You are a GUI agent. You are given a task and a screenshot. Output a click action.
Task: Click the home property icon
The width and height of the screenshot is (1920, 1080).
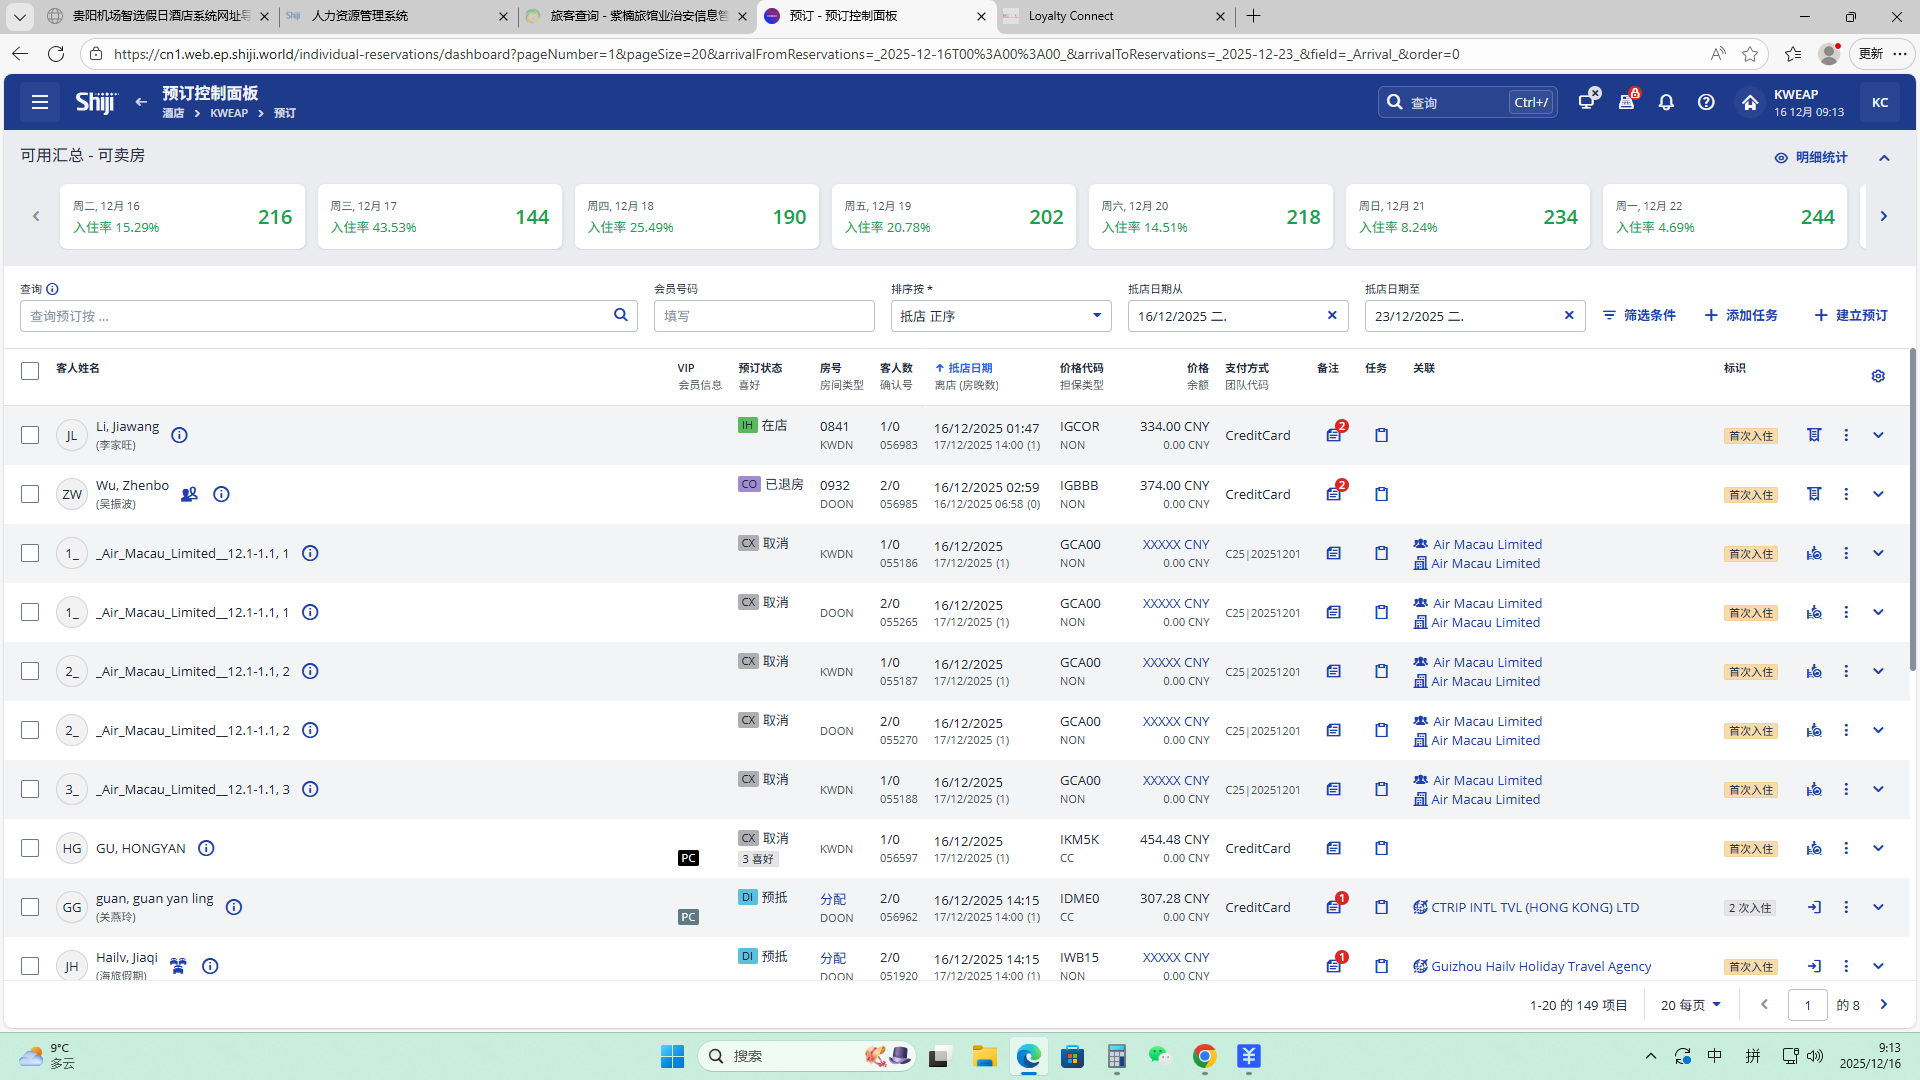[1750, 102]
